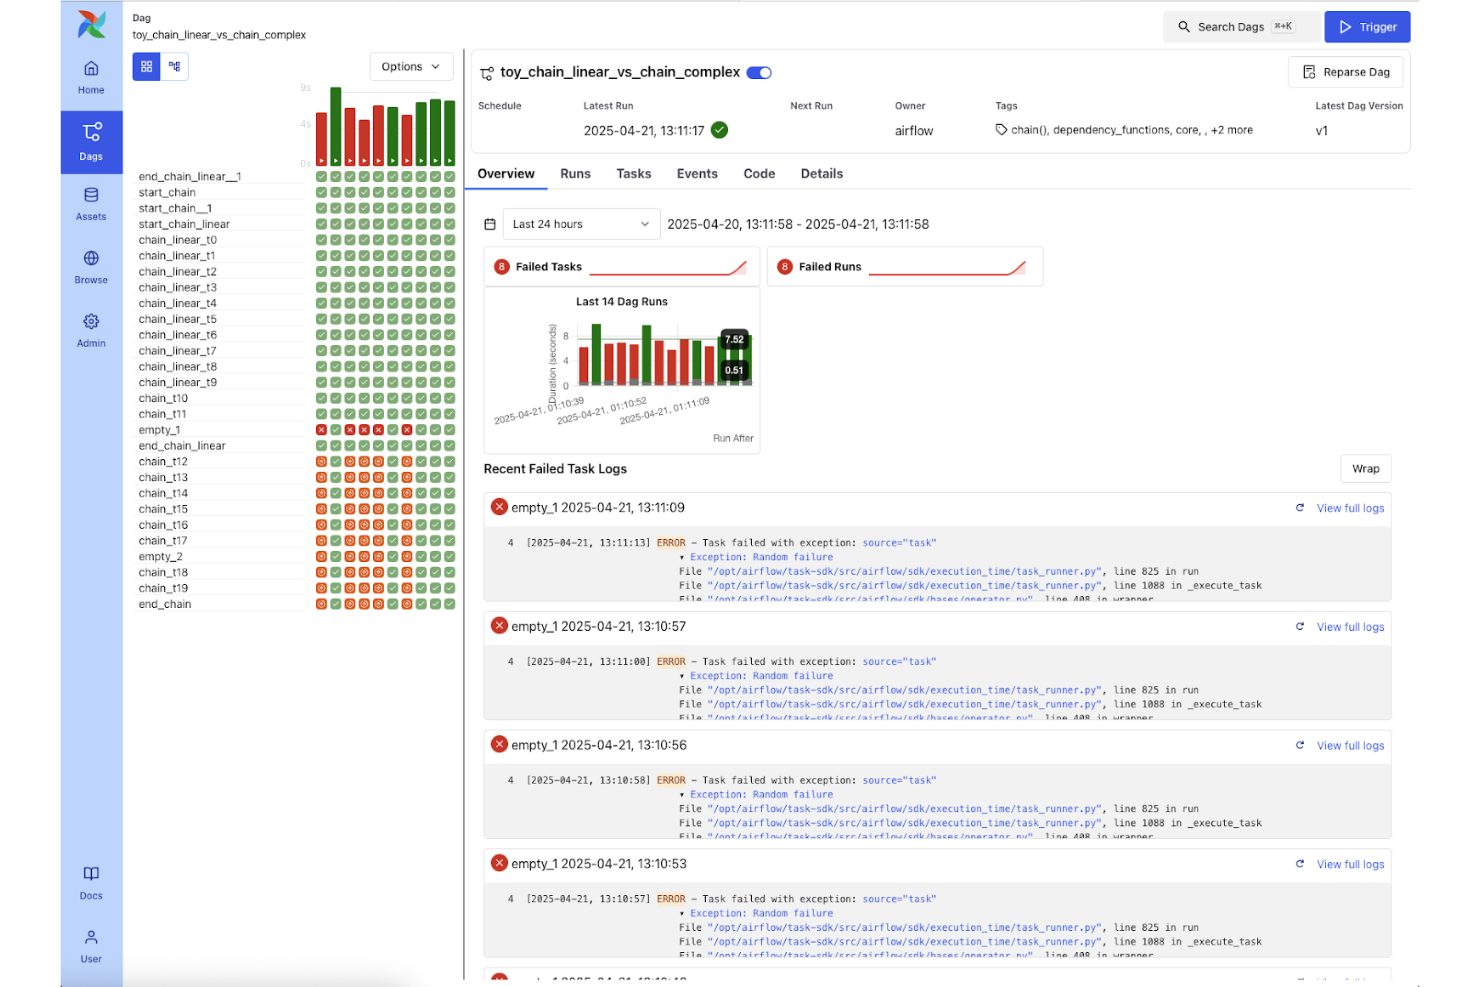Open the User account menu
This screenshot has height=987, width=1480.
pyautogui.click(x=91, y=944)
